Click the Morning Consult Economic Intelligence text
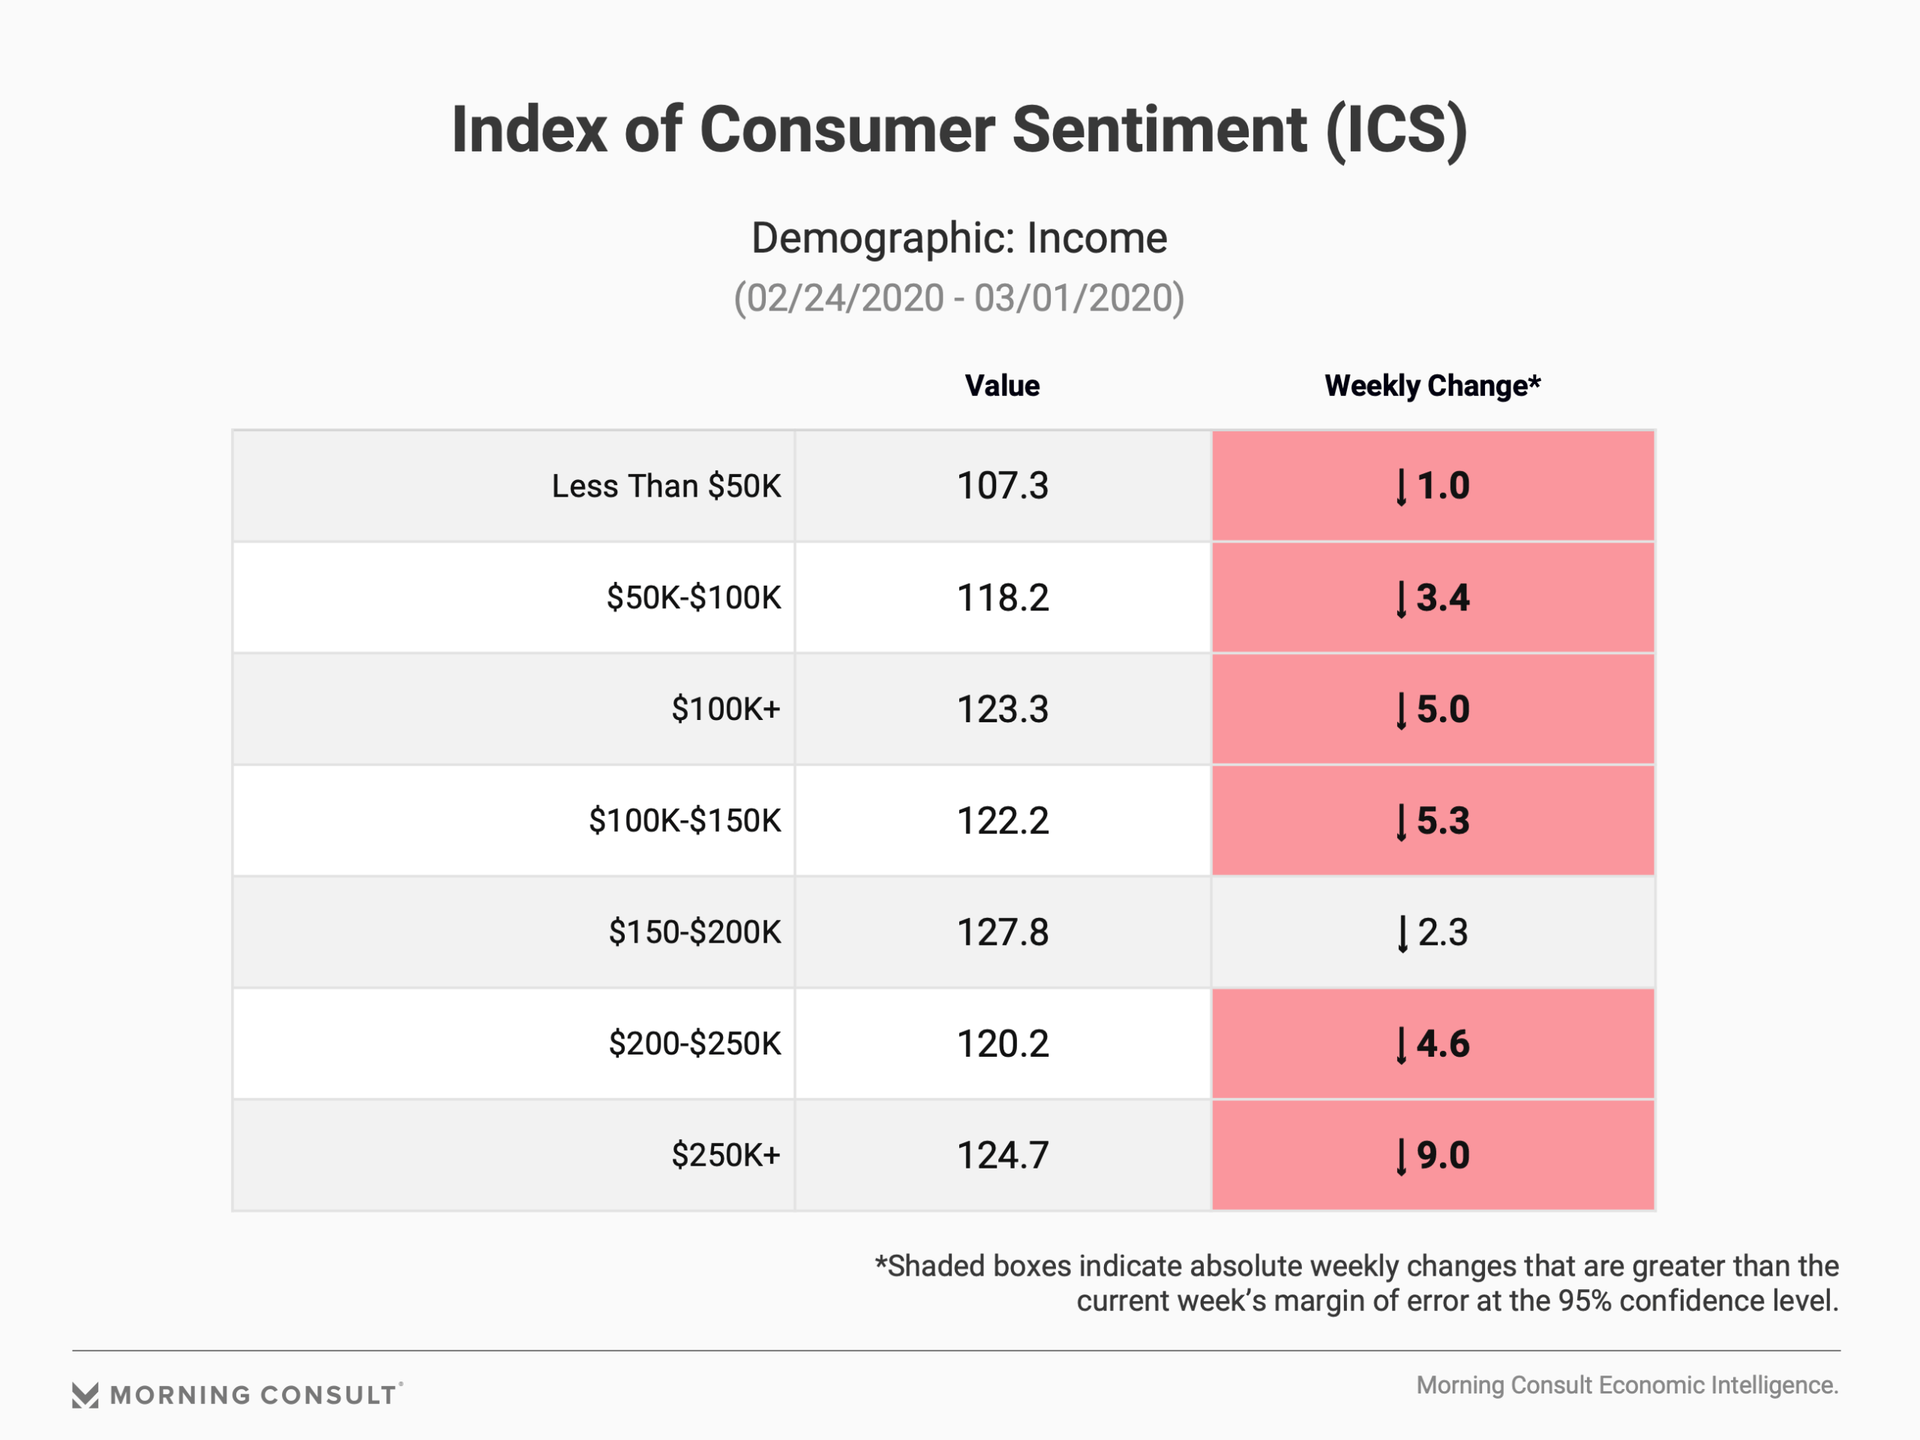 (1627, 1385)
